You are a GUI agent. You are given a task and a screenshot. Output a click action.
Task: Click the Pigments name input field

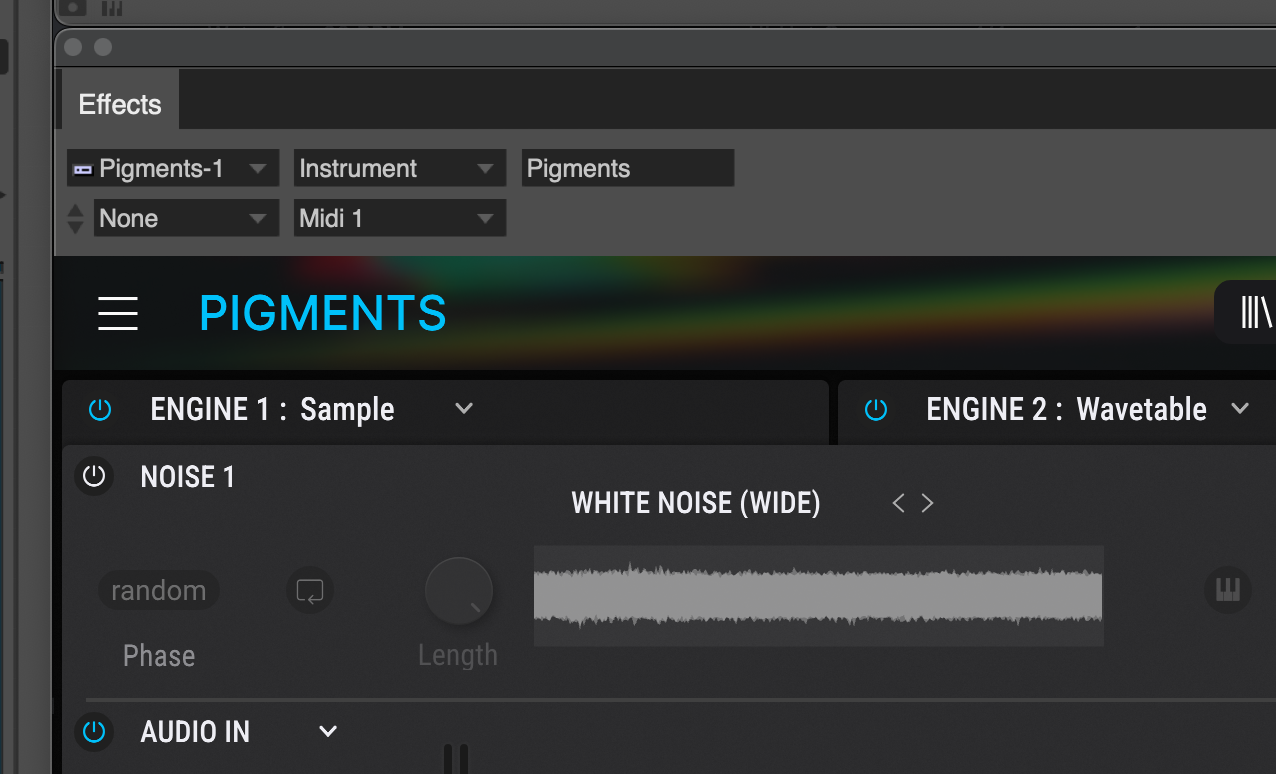pyautogui.click(x=628, y=168)
